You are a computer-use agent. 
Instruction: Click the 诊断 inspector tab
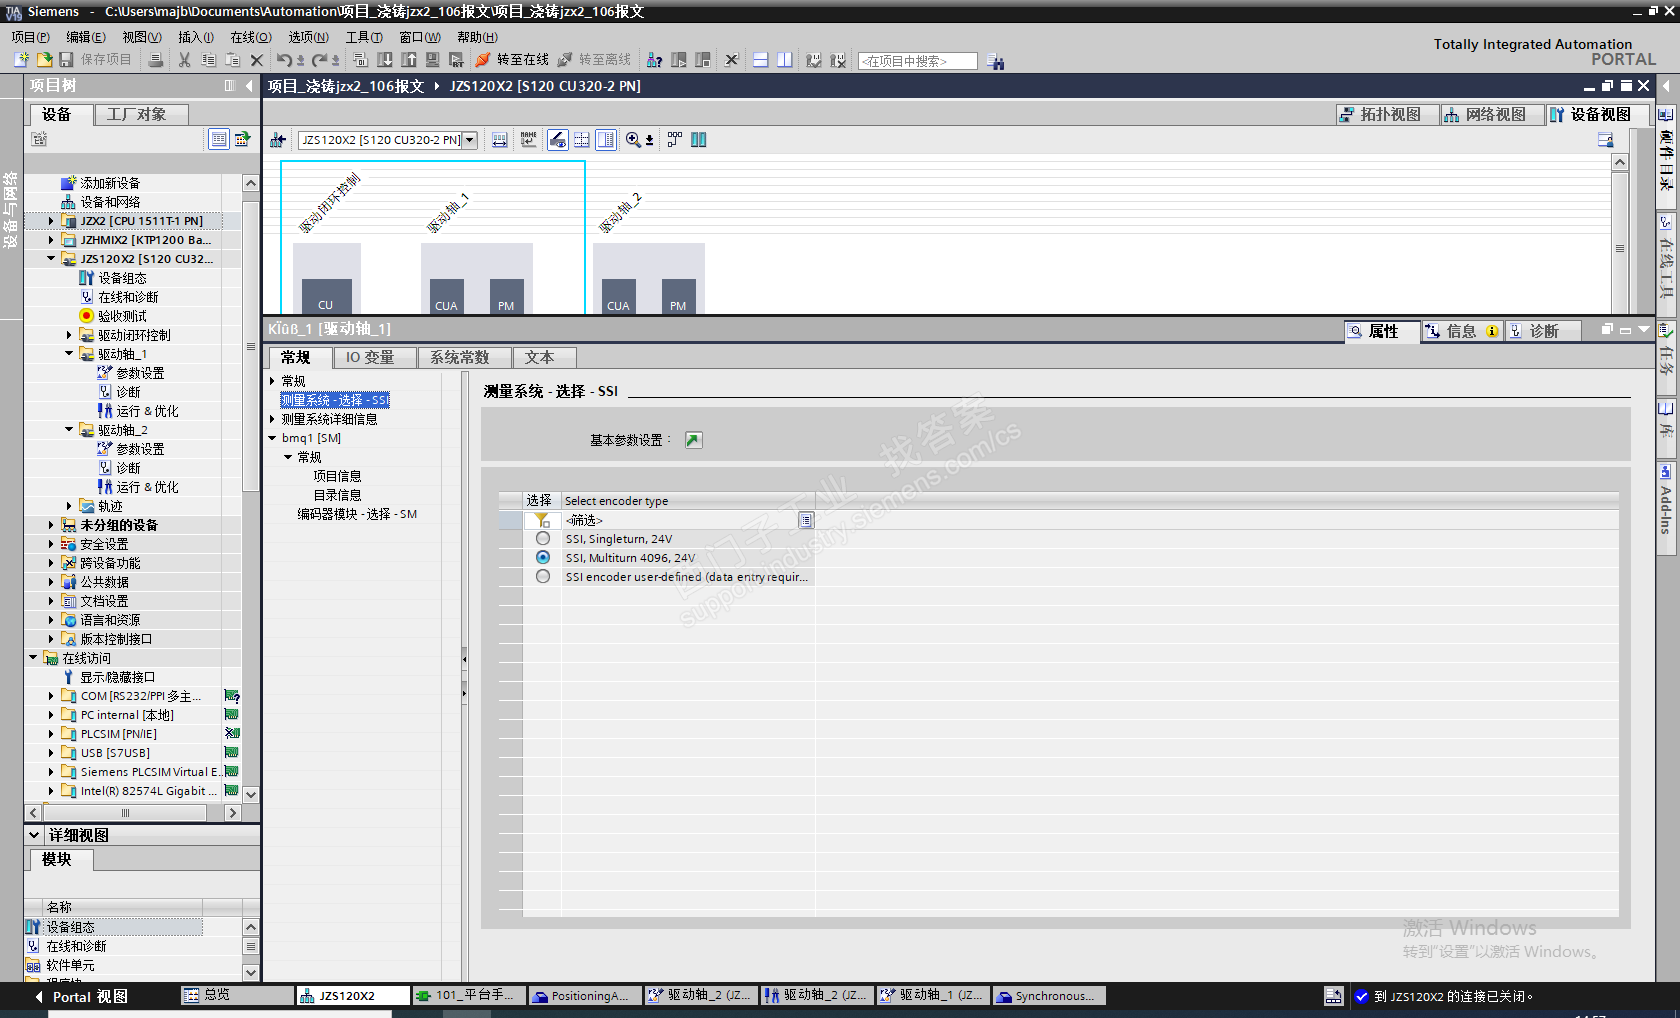(1544, 331)
